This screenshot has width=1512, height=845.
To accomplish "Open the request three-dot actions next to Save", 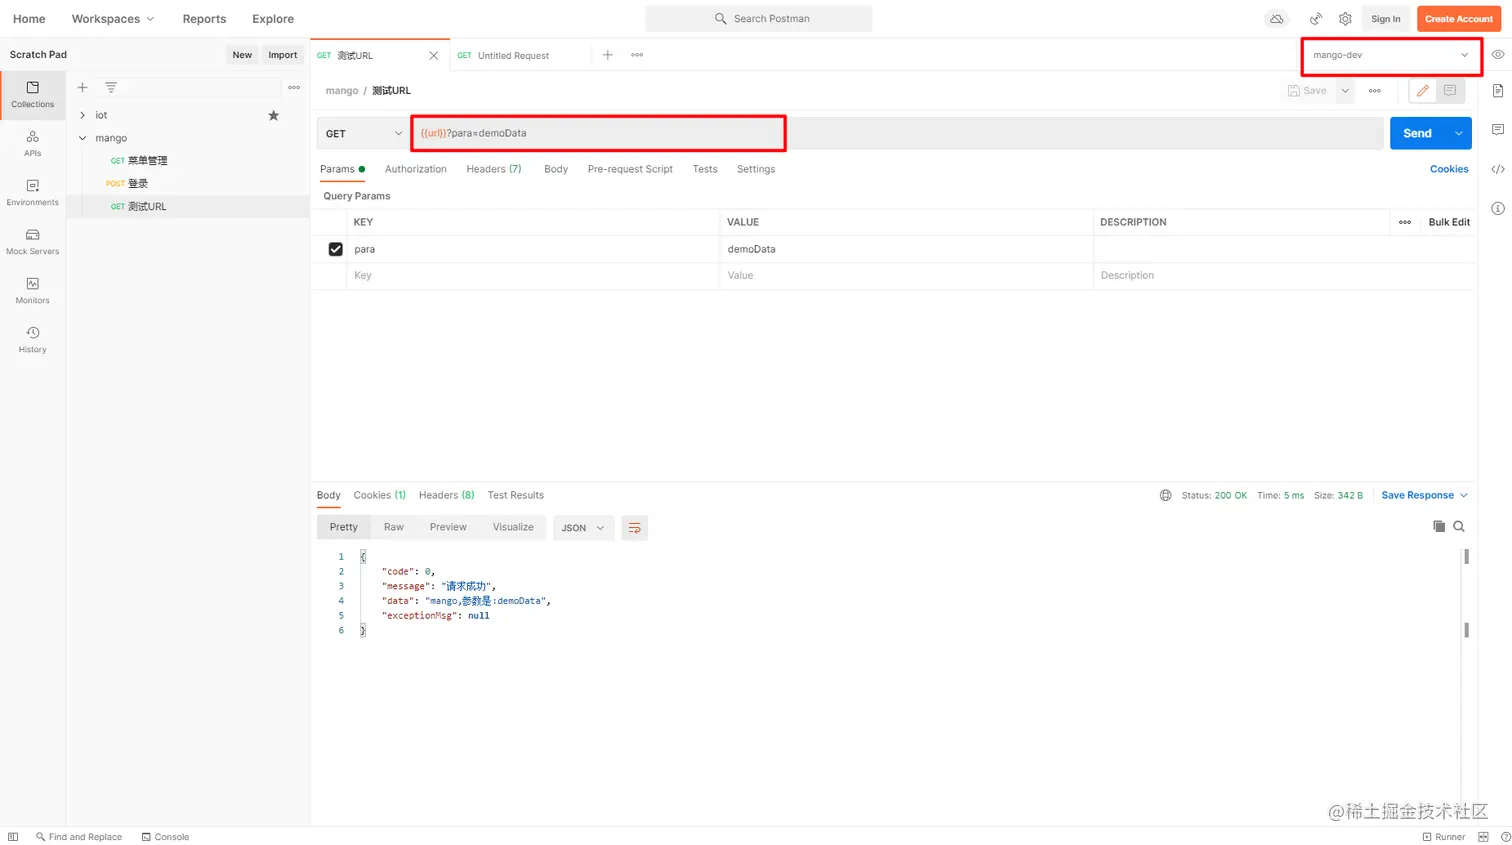I will (1375, 91).
